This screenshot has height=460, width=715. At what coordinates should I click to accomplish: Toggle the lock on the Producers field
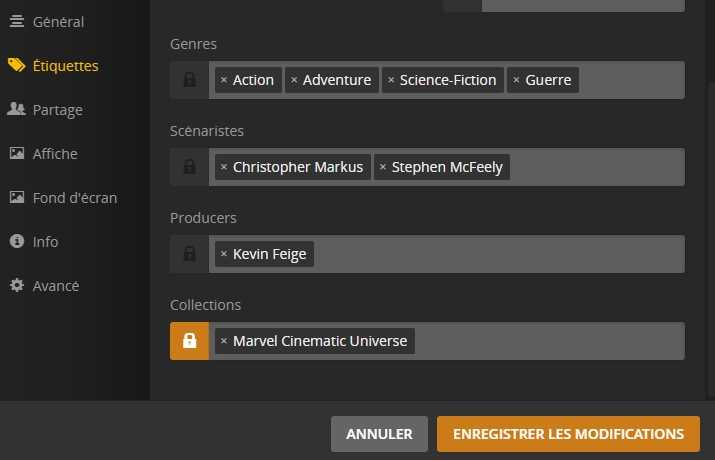pyautogui.click(x=189, y=254)
